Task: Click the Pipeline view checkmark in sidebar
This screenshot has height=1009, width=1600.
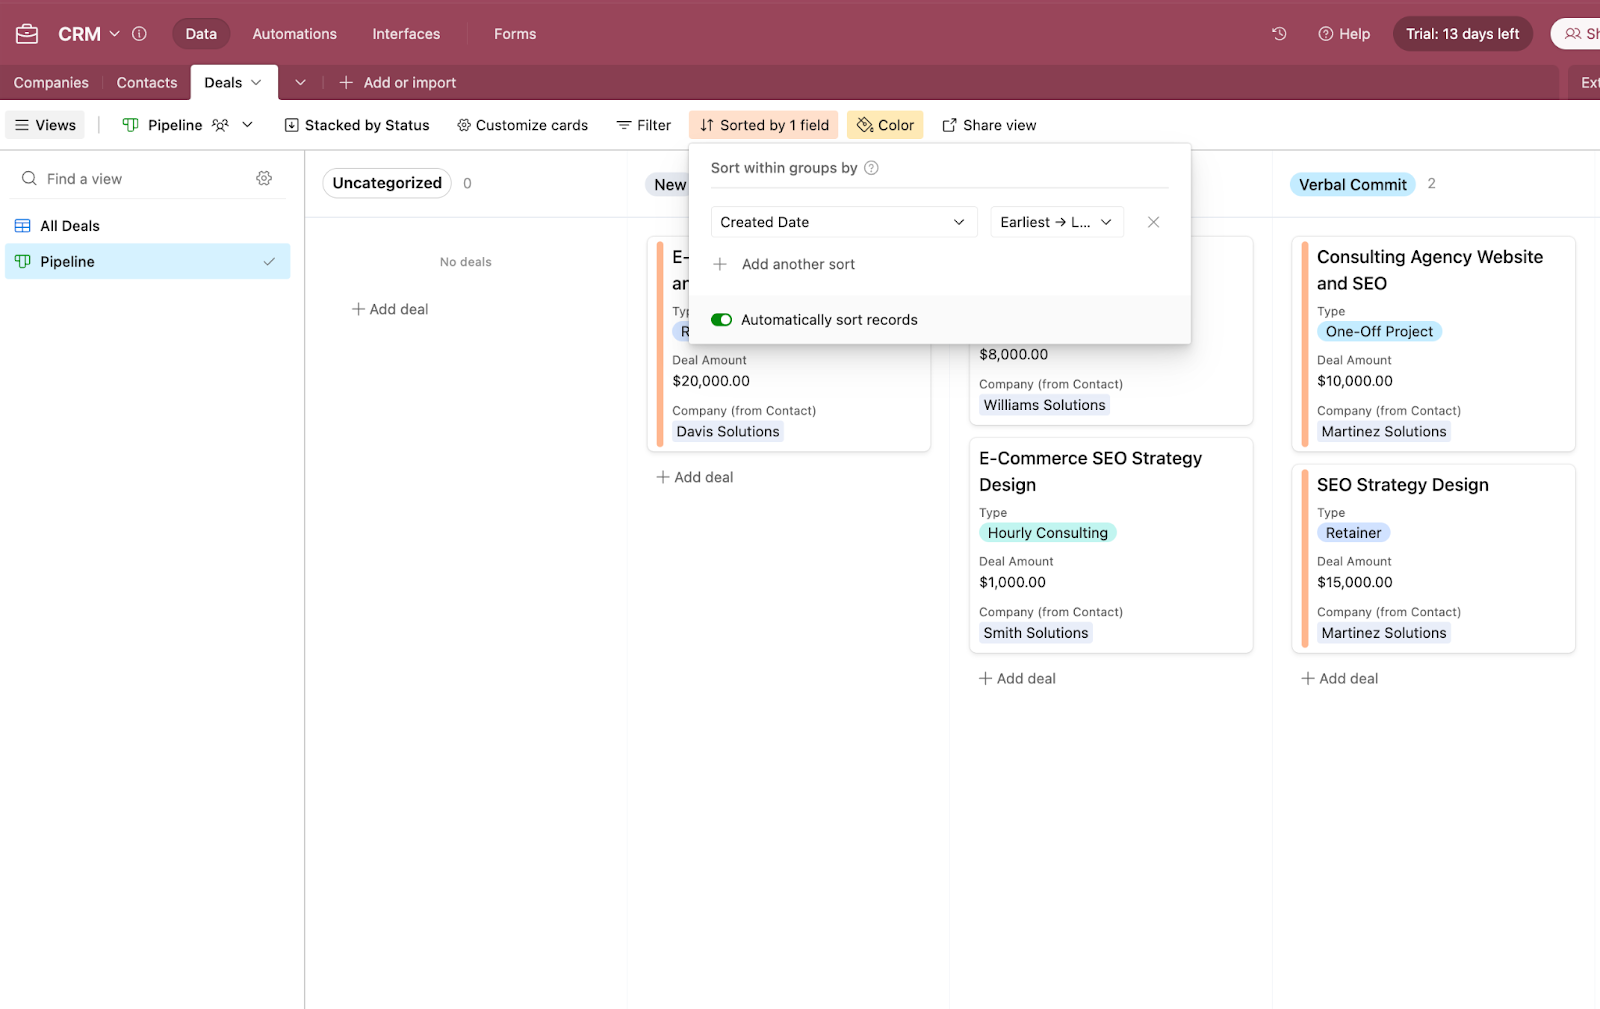Action: pyautogui.click(x=269, y=262)
